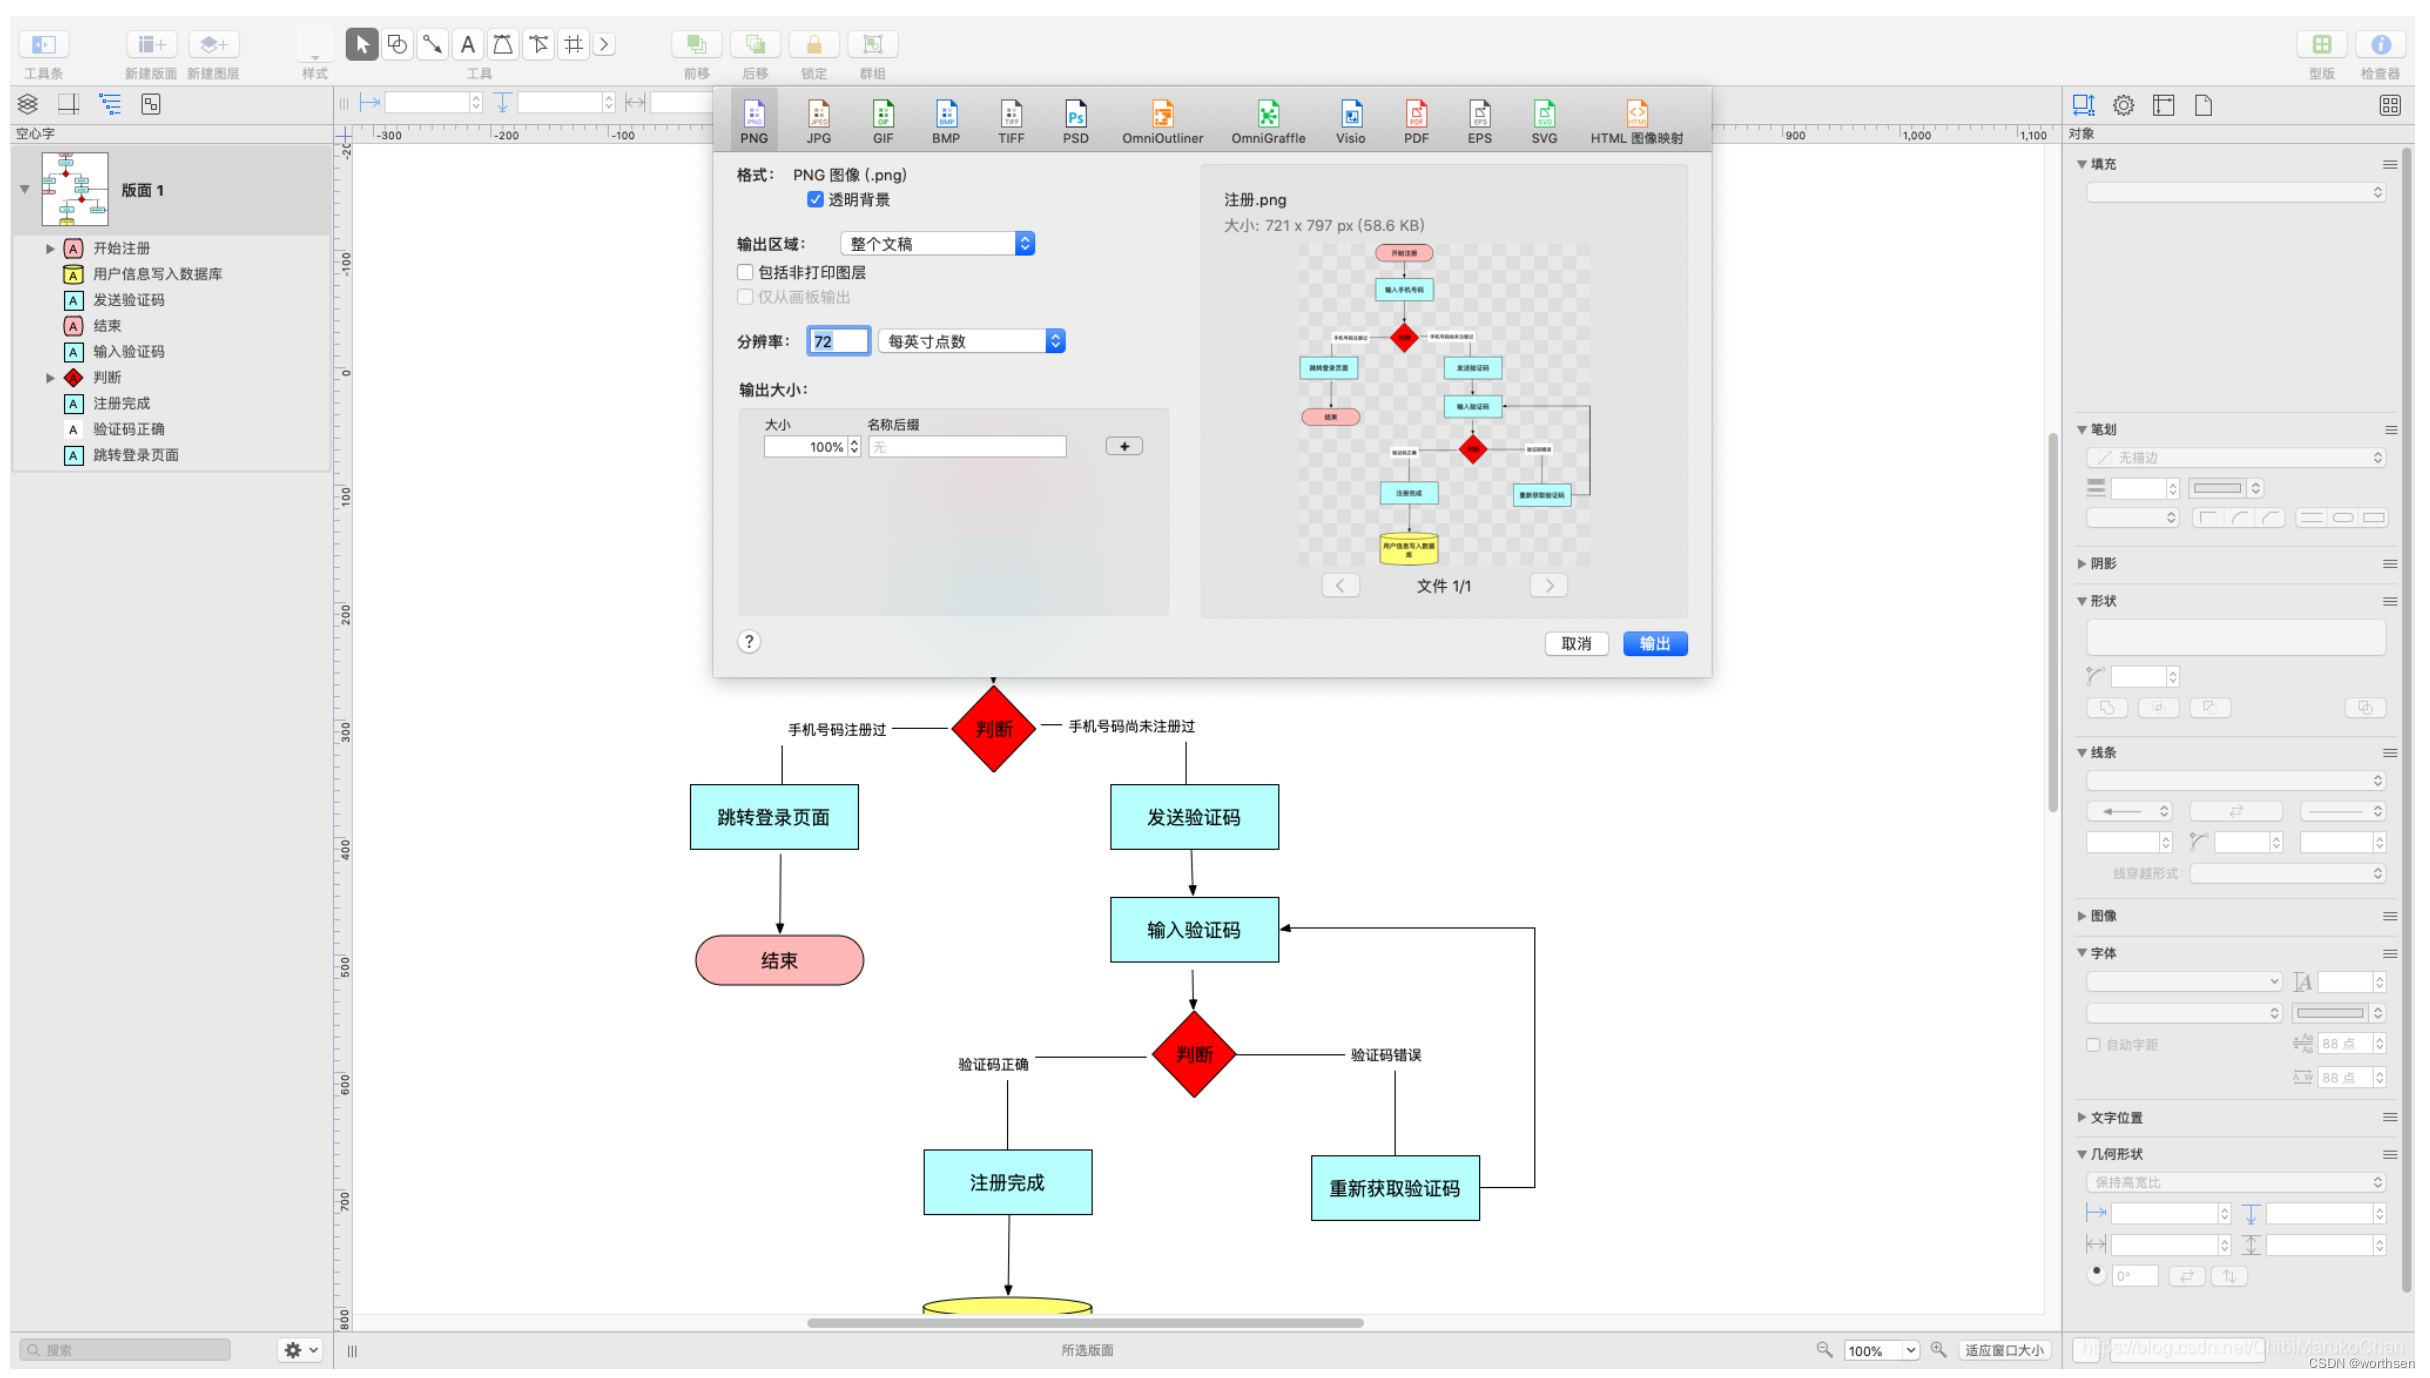This screenshot has width=2430, height=1378.
Task: Click the resolution input field showing 72
Action: [838, 342]
